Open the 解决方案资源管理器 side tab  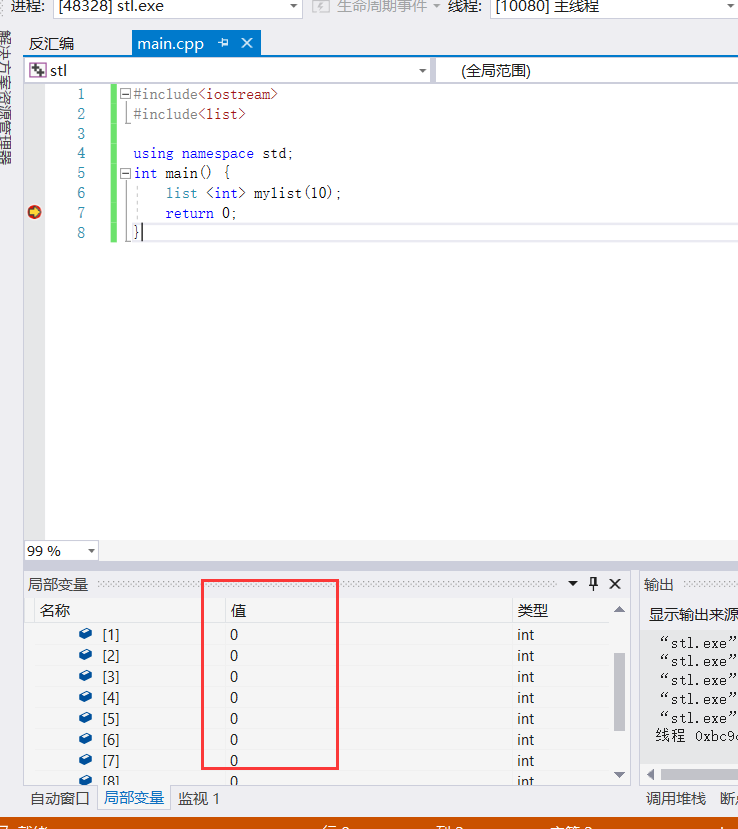[6, 97]
